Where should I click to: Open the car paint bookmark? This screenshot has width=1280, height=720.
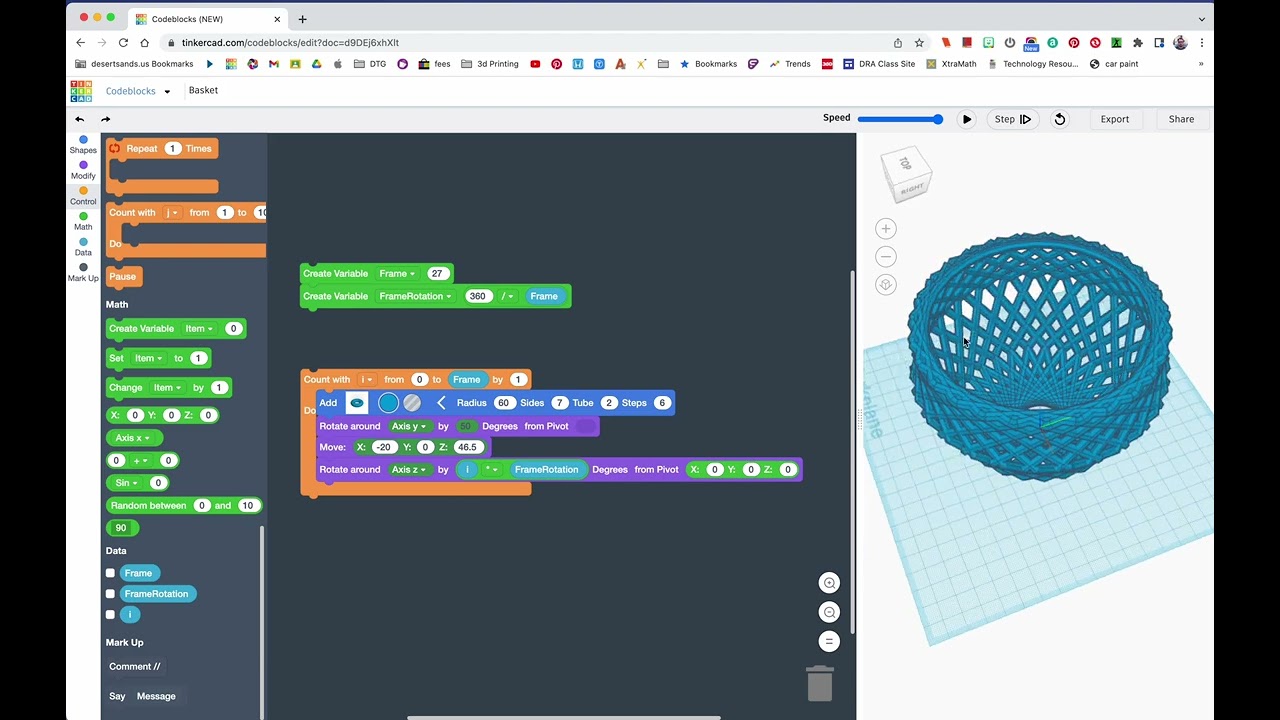click(1114, 64)
